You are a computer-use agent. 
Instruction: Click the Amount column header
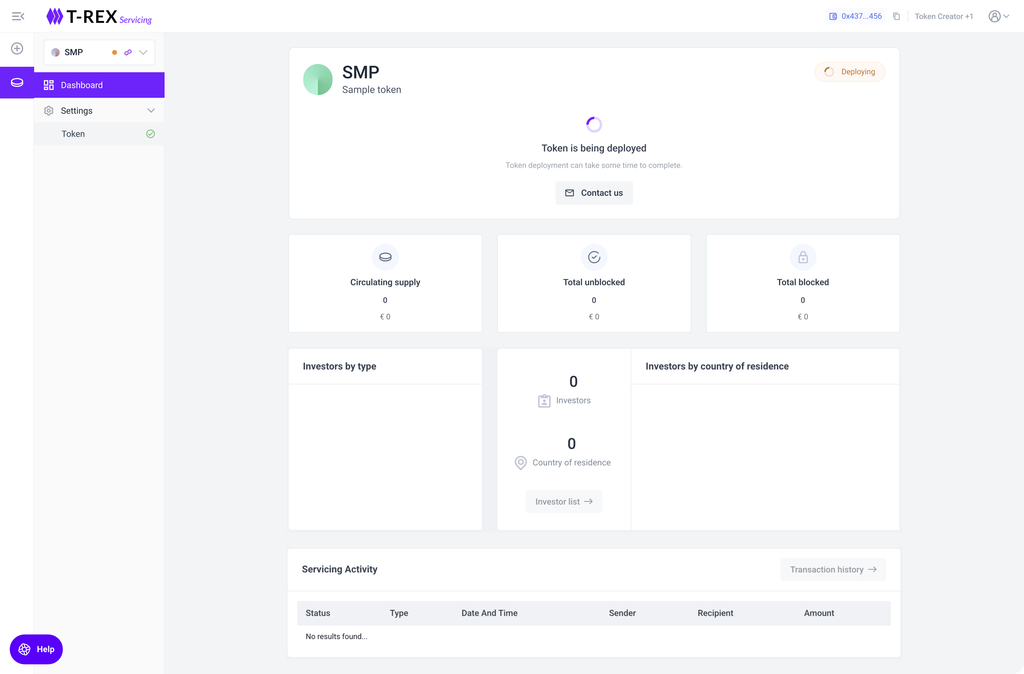(819, 613)
